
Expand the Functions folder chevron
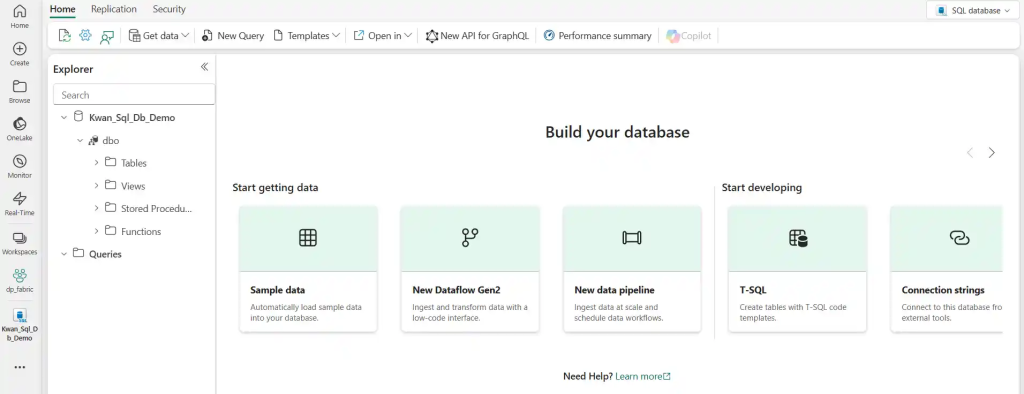point(96,231)
